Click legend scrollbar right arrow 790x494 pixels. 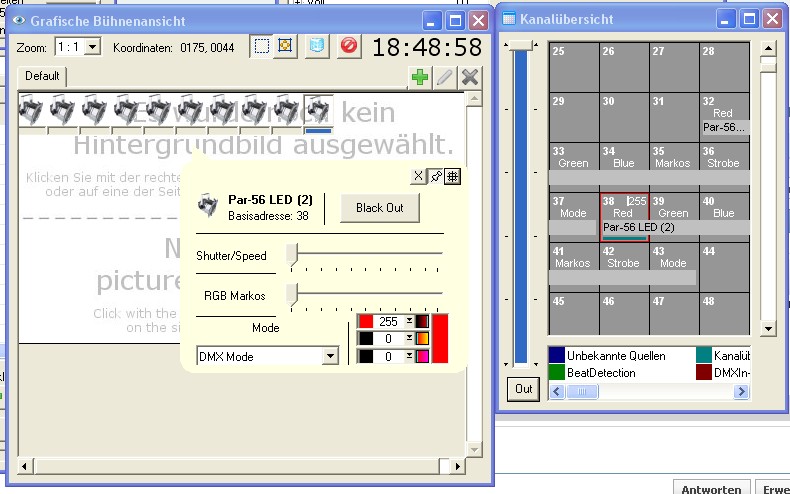click(x=741, y=392)
